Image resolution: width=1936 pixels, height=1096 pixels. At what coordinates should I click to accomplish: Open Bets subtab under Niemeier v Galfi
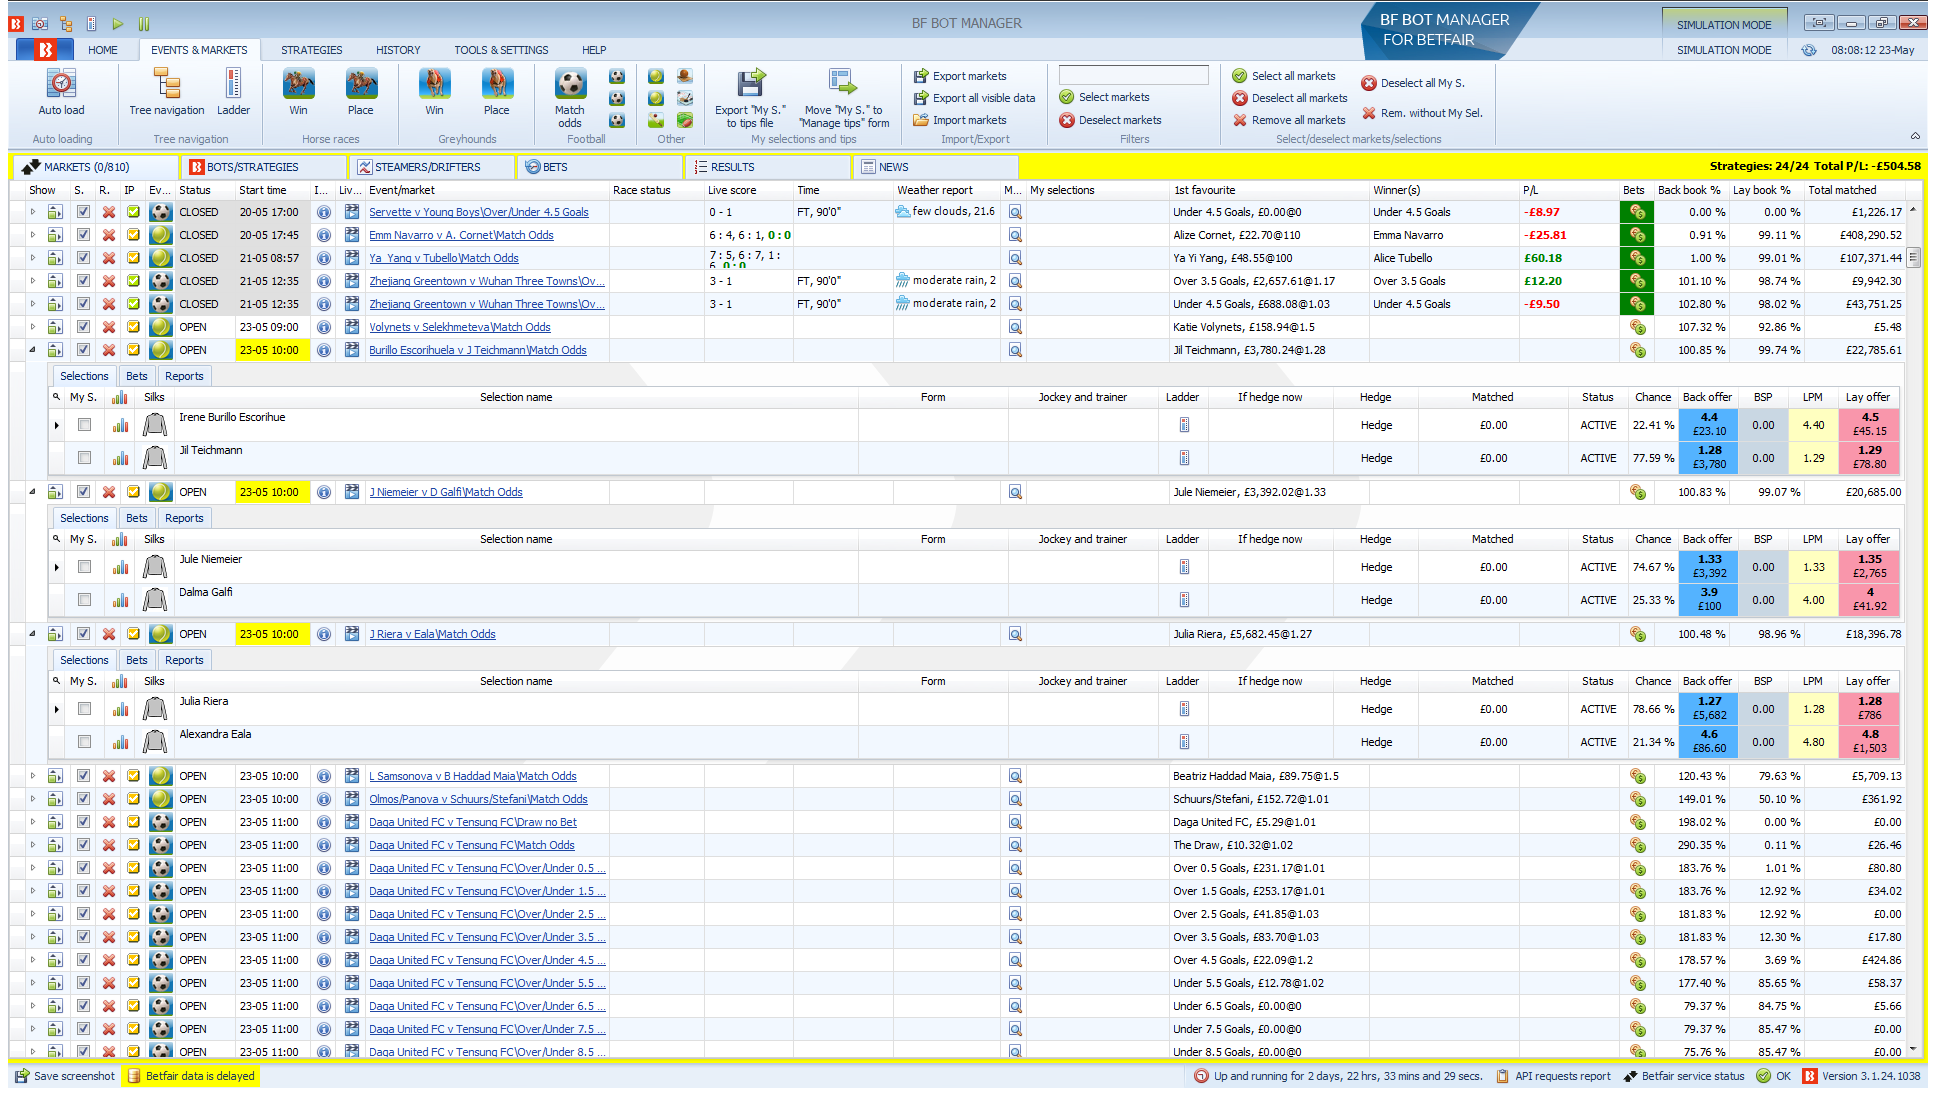[x=137, y=518]
